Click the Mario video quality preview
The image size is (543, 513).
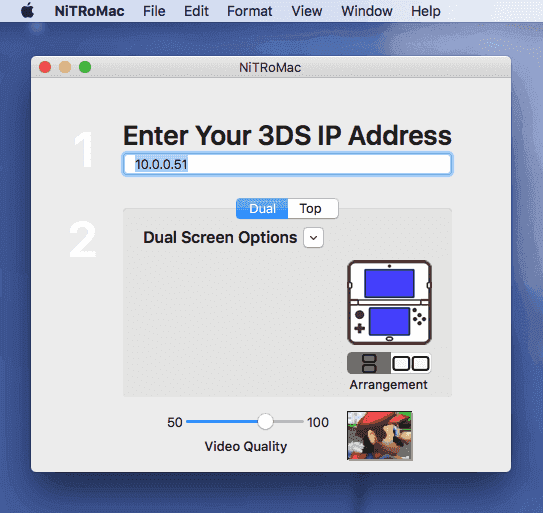click(x=380, y=436)
